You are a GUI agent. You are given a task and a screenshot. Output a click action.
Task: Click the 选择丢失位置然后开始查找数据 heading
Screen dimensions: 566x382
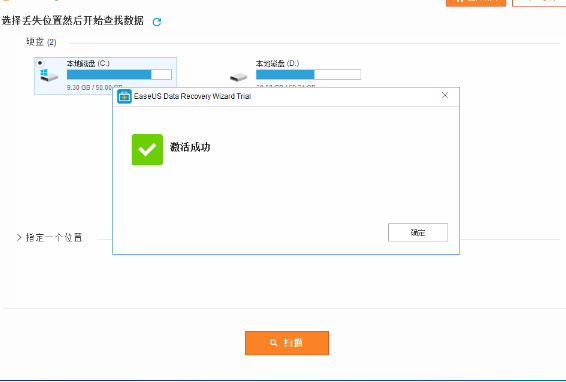point(73,21)
